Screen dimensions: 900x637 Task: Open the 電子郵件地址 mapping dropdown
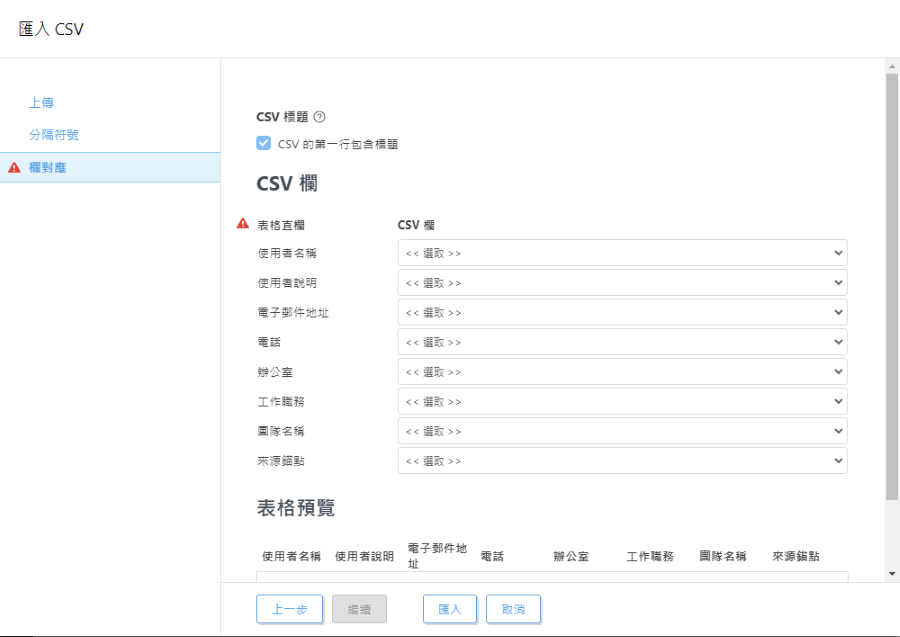(x=622, y=312)
